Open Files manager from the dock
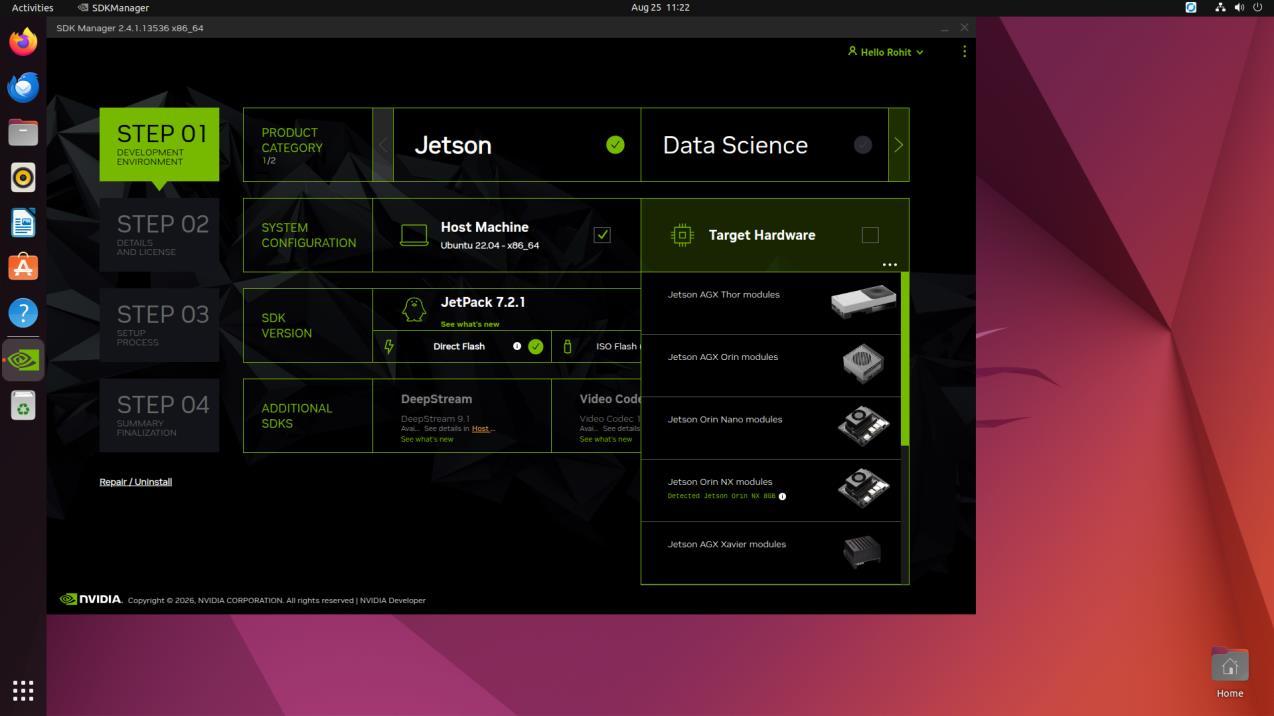This screenshot has height=716, width=1274. [23, 132]
